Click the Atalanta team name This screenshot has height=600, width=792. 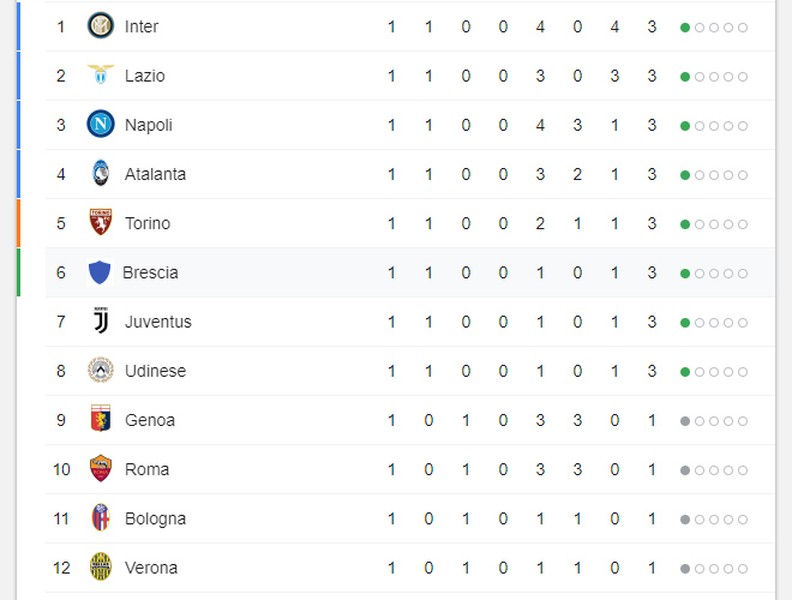point(155,174)
